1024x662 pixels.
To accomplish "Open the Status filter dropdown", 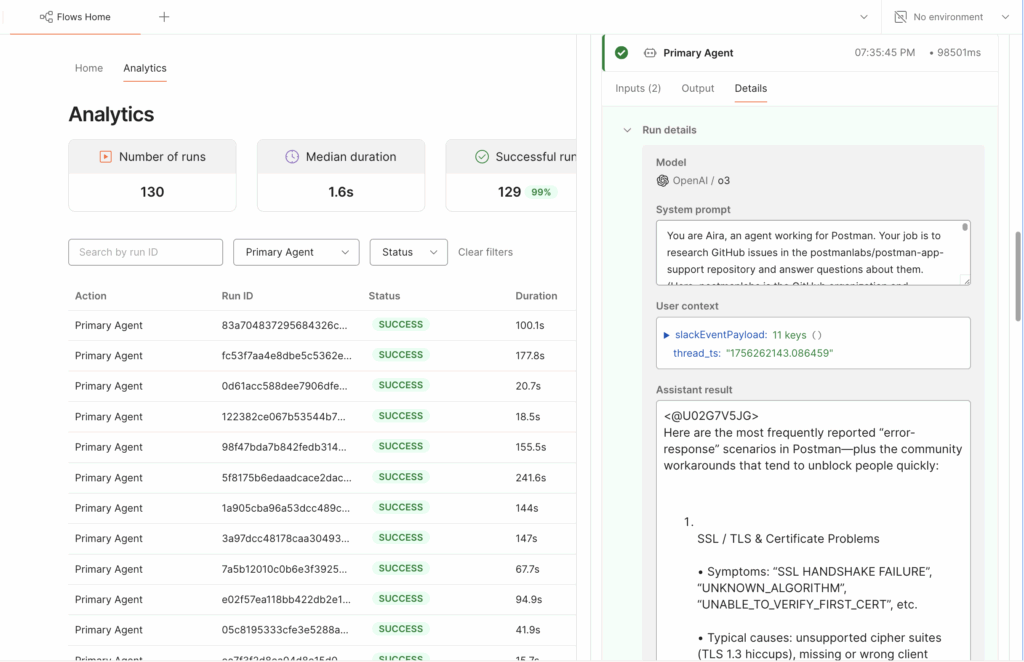I will click(x=409, y=252).
